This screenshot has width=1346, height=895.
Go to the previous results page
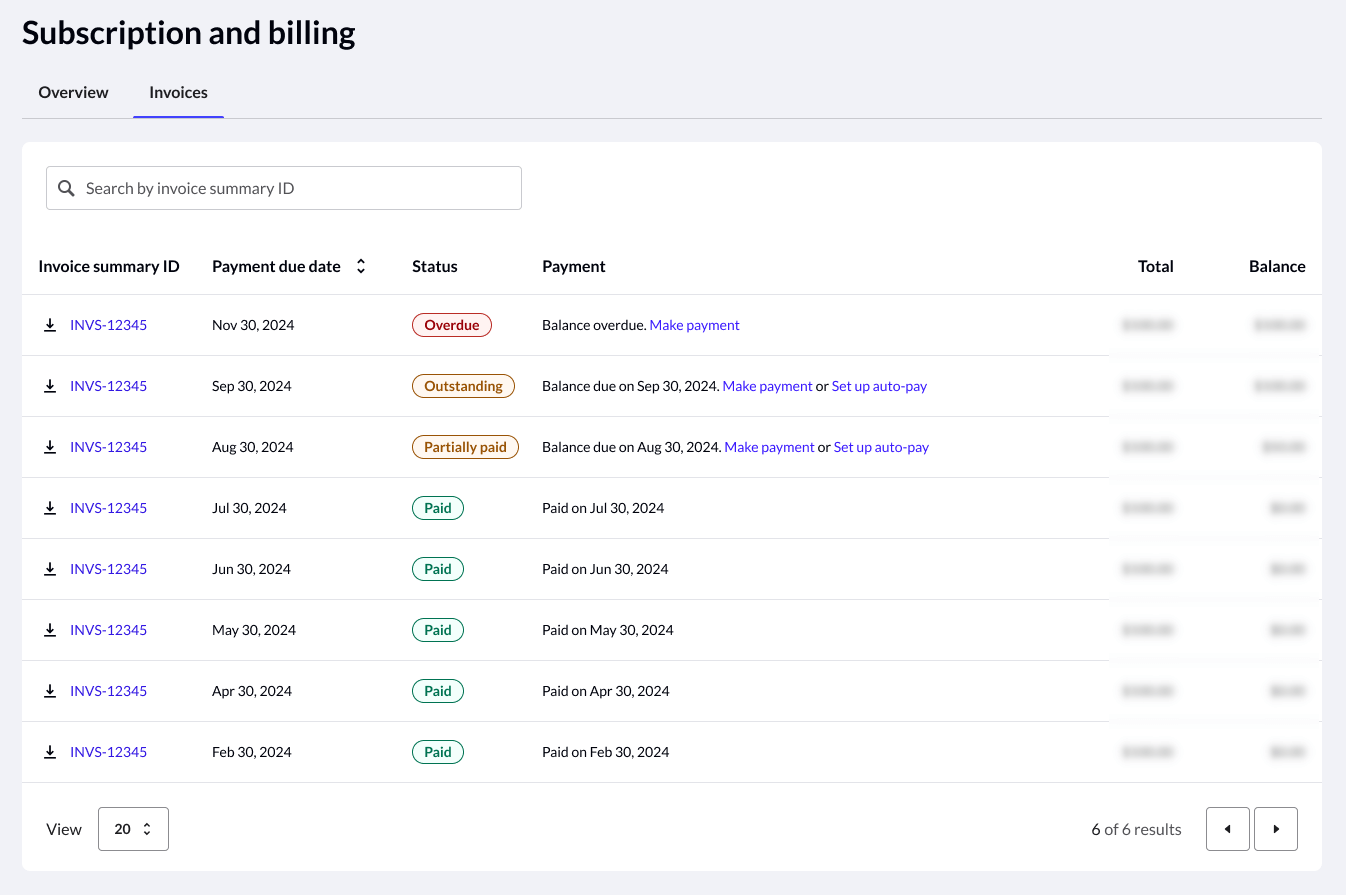pyautogui.click(x=1227, y=829)
